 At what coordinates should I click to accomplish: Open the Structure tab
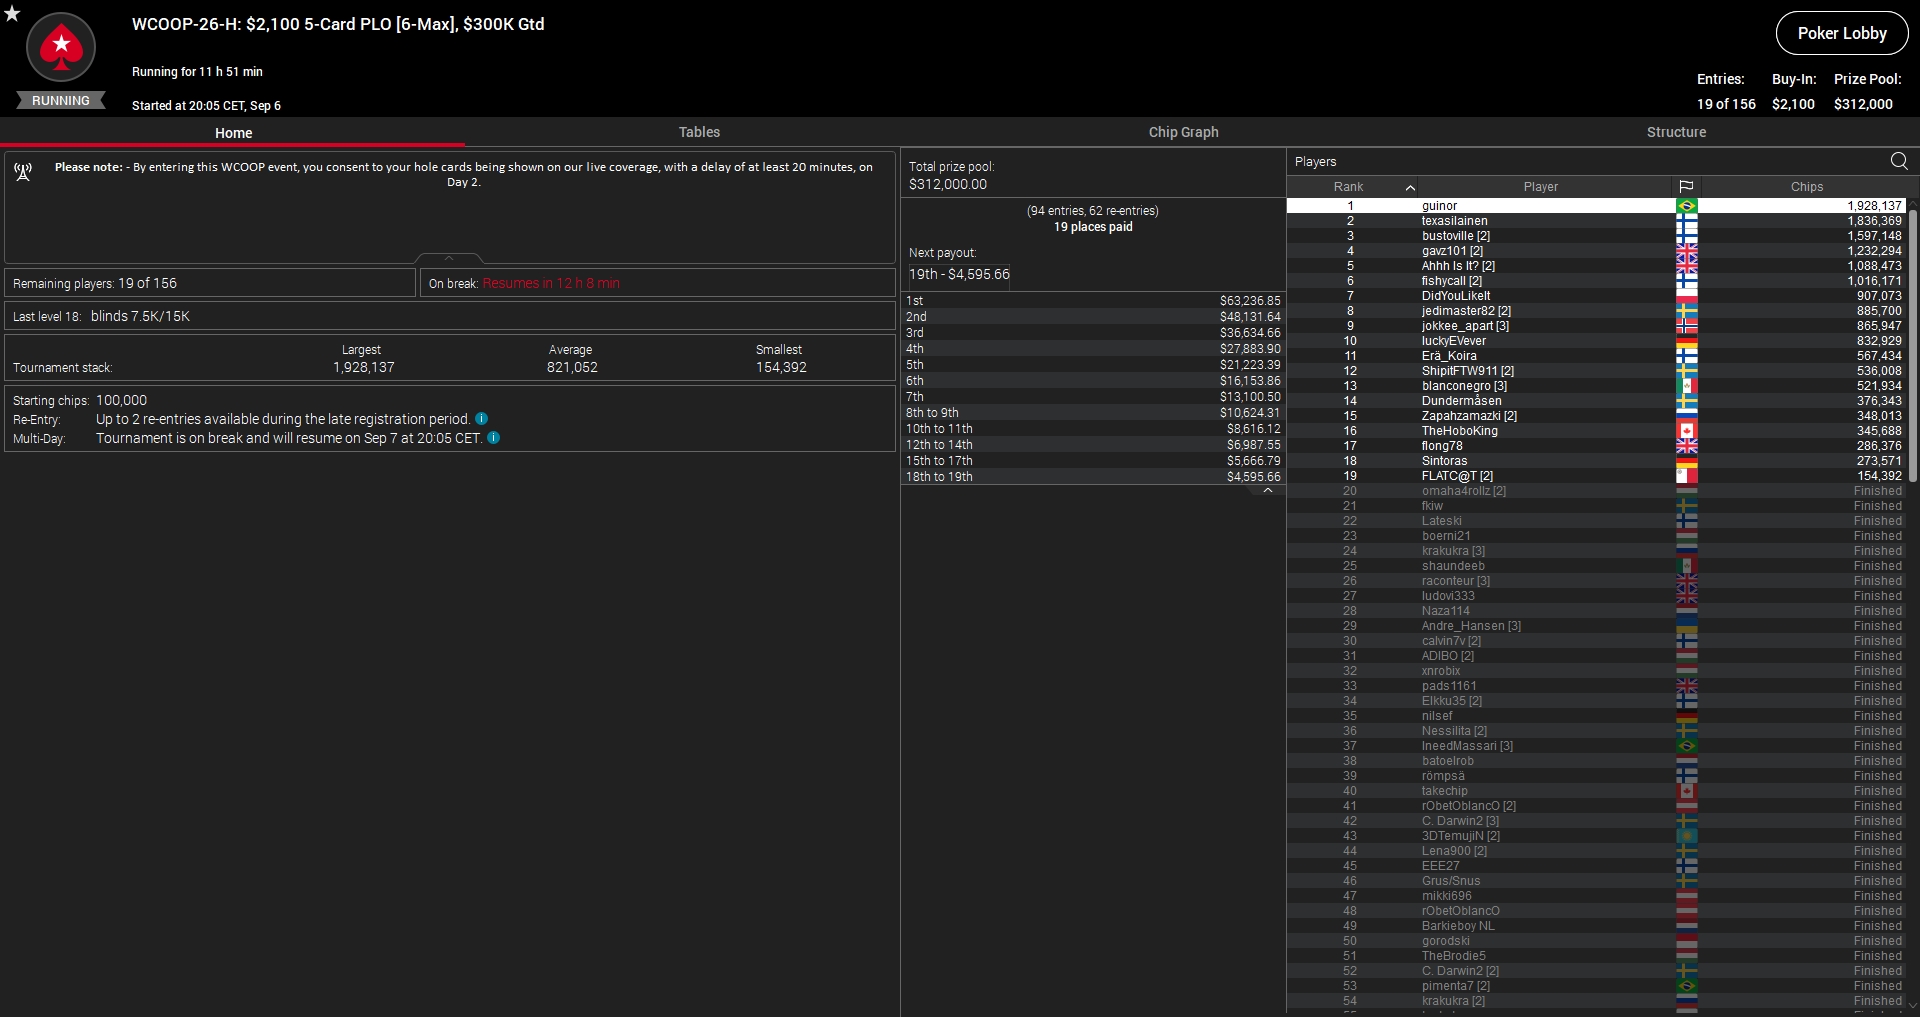tap(1676, 132)
